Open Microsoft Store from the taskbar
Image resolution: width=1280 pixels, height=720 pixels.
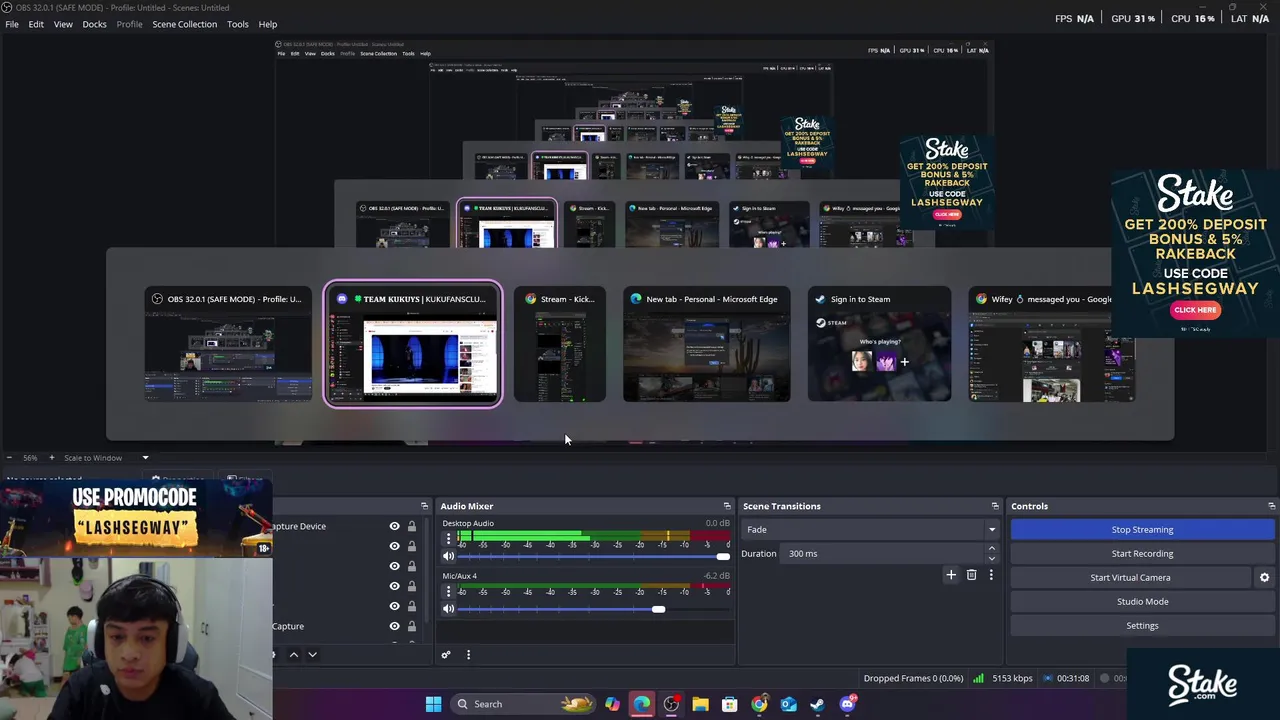click(x=729, y=704)
